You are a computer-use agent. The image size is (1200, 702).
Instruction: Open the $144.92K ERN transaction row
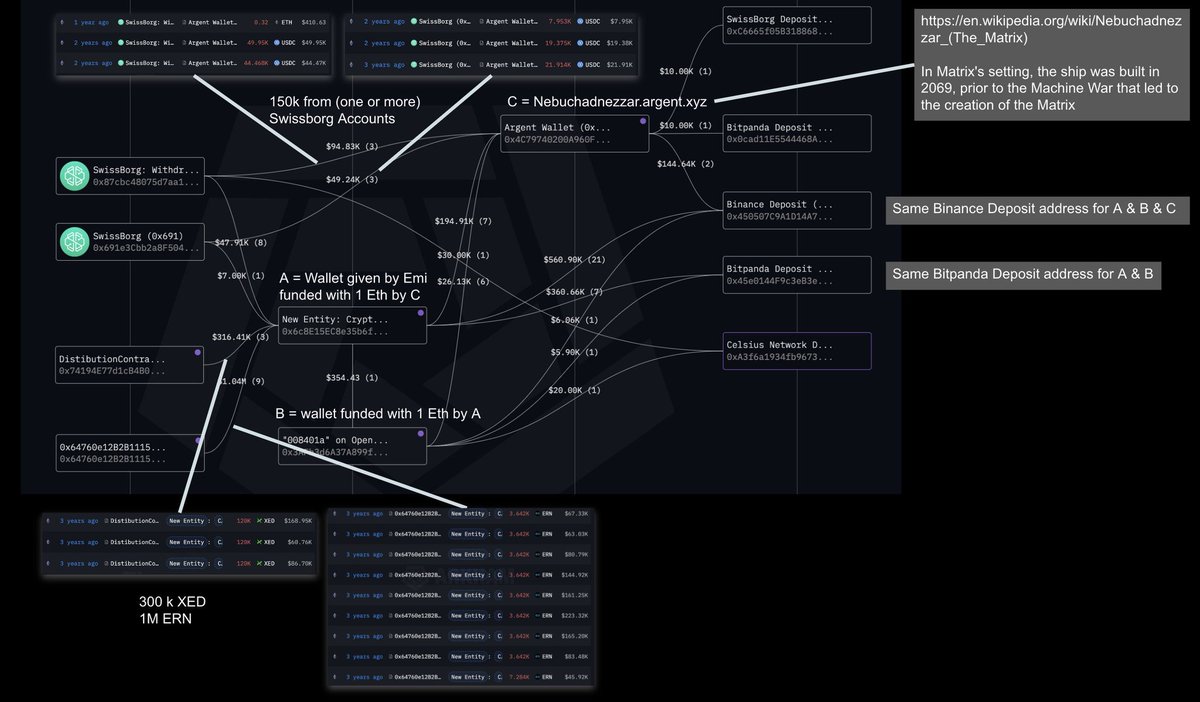(463, 575)
